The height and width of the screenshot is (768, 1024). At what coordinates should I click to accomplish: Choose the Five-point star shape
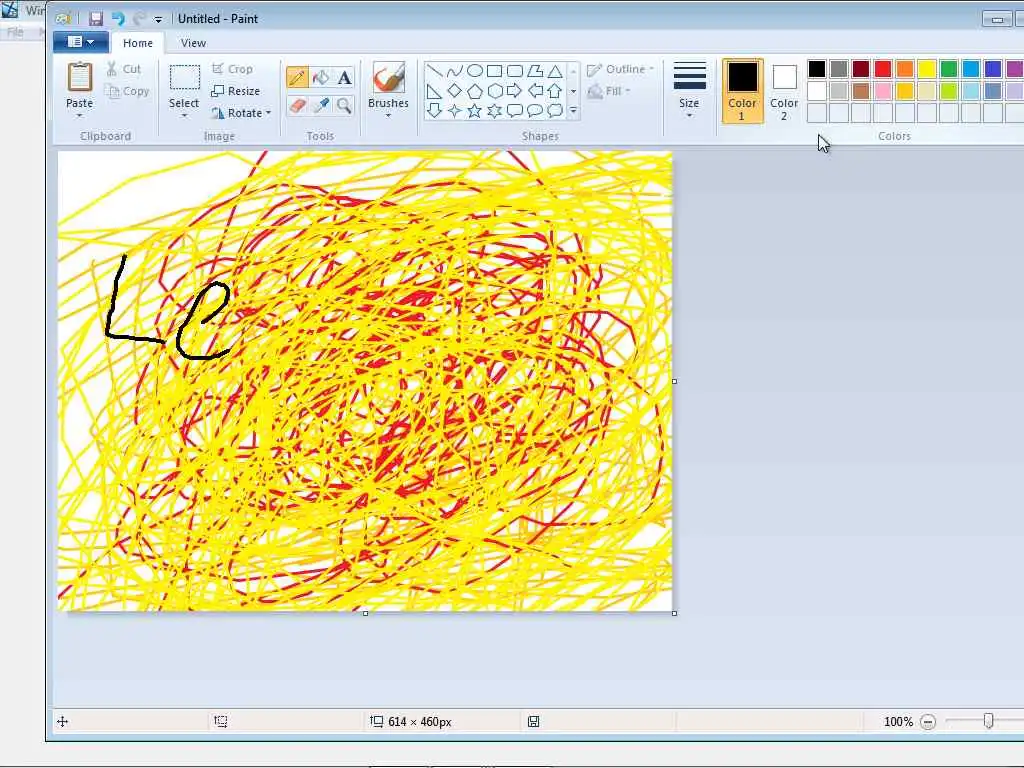coord(475,111)
